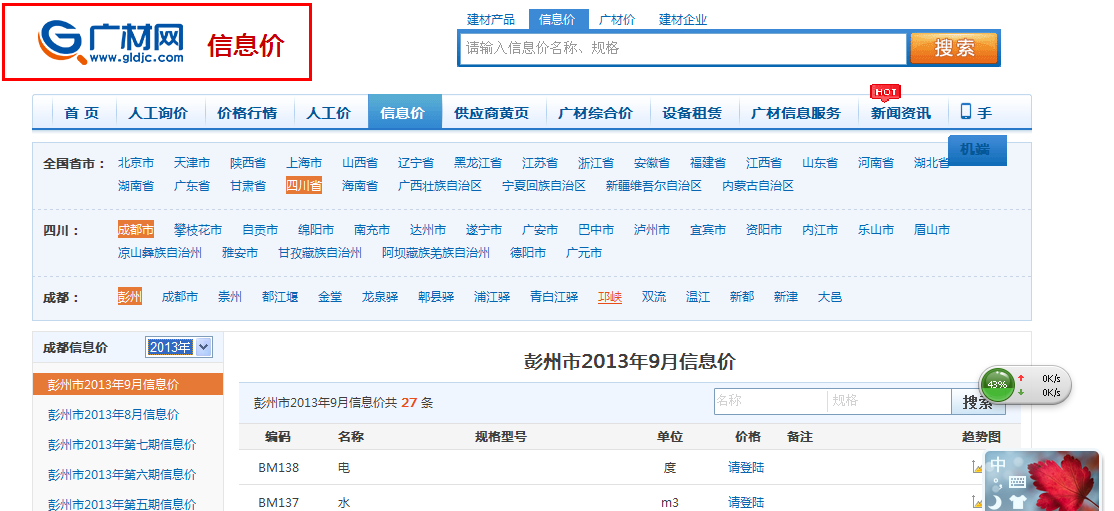
Task: Select 攀枝花市 city link
Action: click(x=198, y=230)
